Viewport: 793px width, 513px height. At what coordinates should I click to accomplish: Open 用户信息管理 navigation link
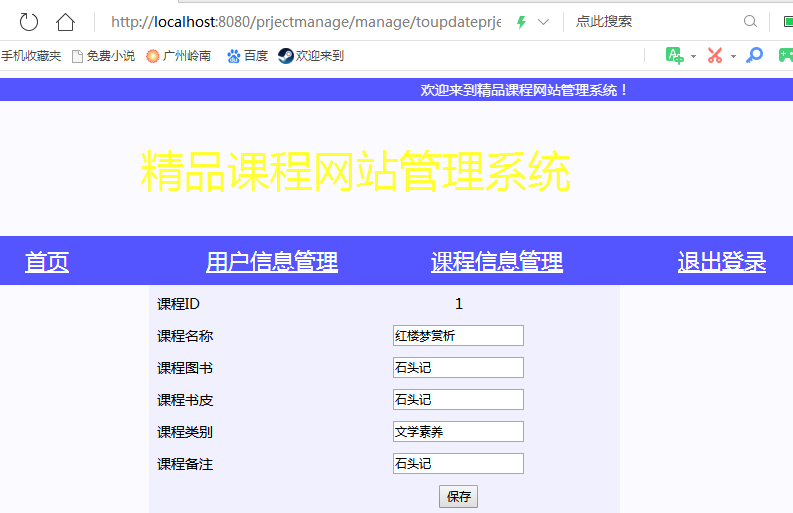point(272,262)
